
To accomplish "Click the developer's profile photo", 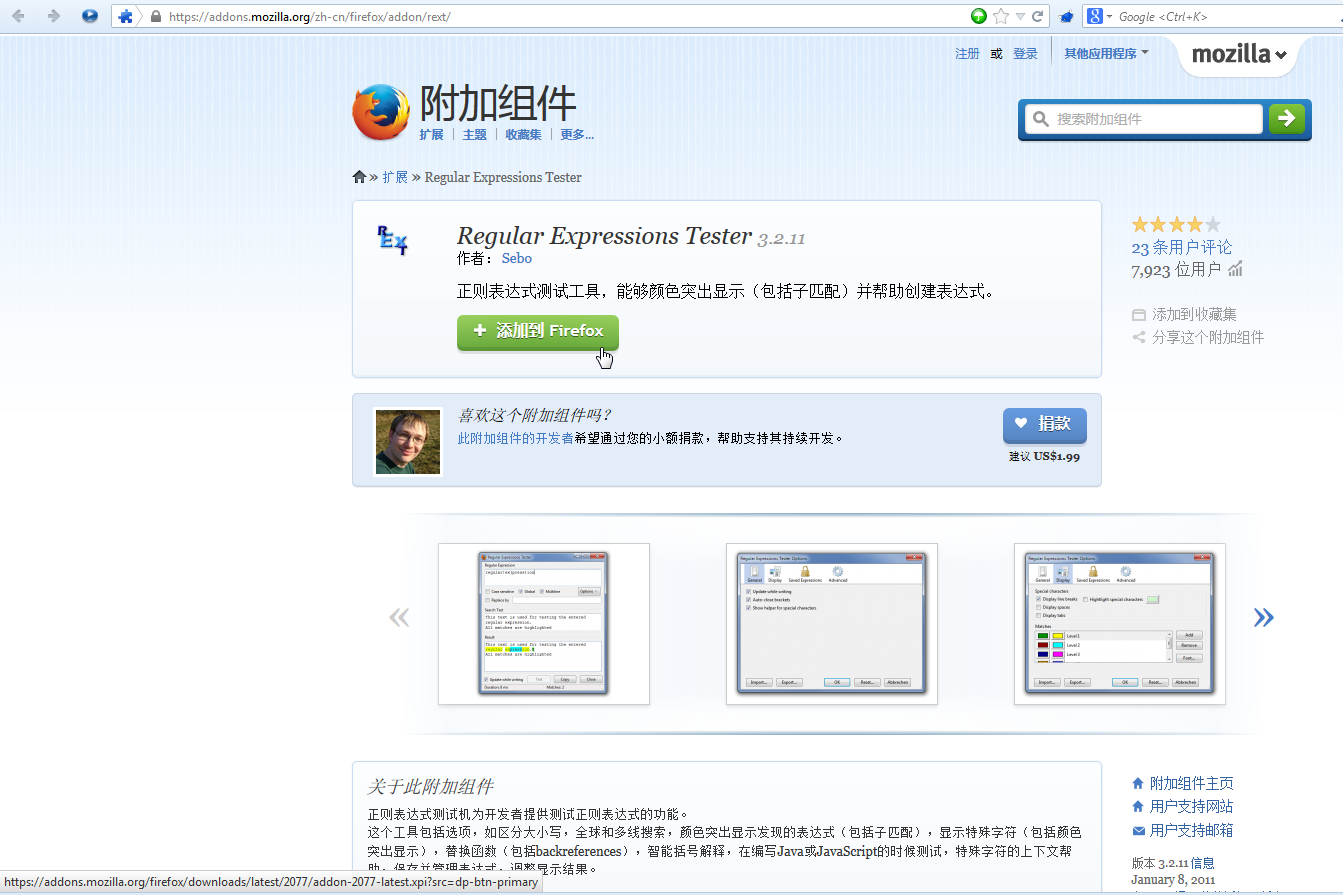I will (x=408, y=441).
